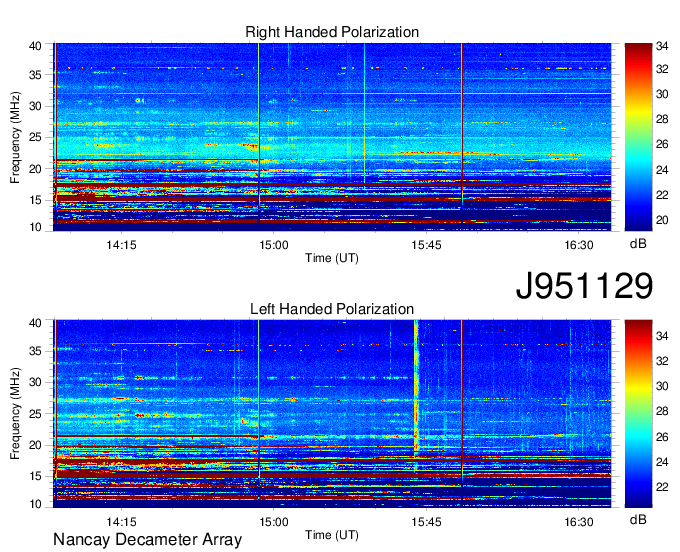Click the bottom panel dB color bar

(x=638, y=413)
